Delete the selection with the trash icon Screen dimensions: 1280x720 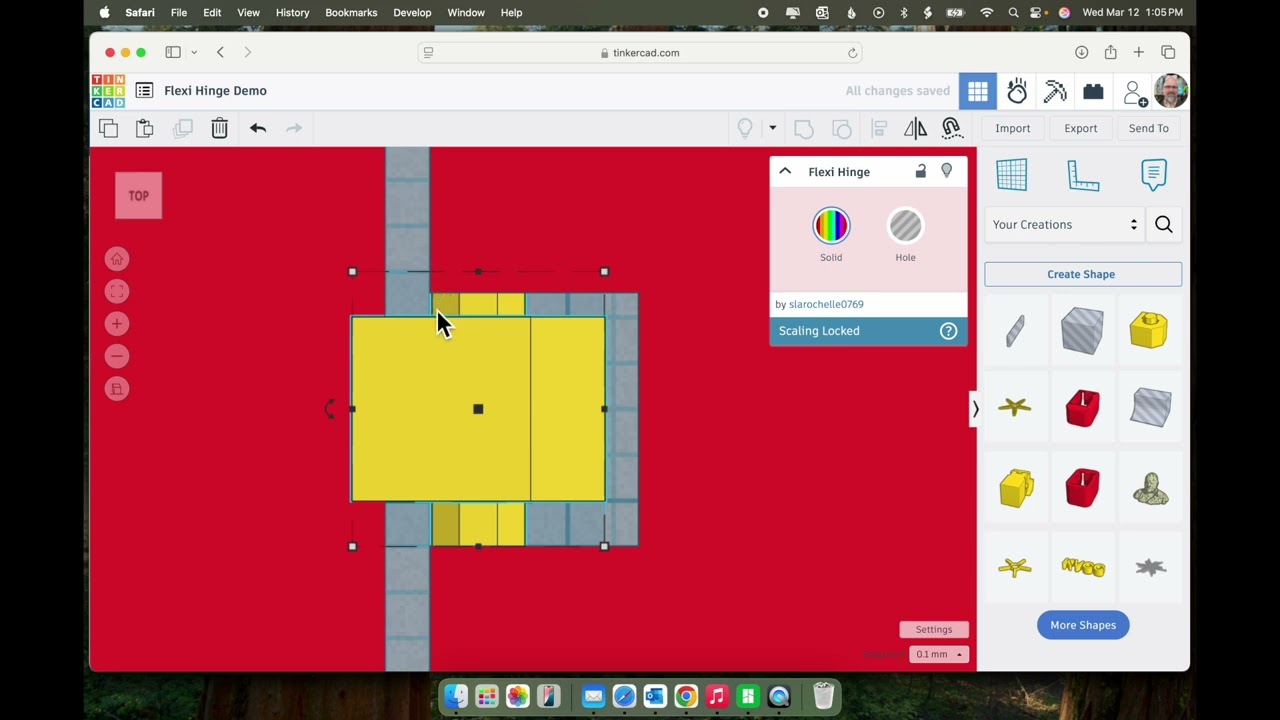point(219,128)
